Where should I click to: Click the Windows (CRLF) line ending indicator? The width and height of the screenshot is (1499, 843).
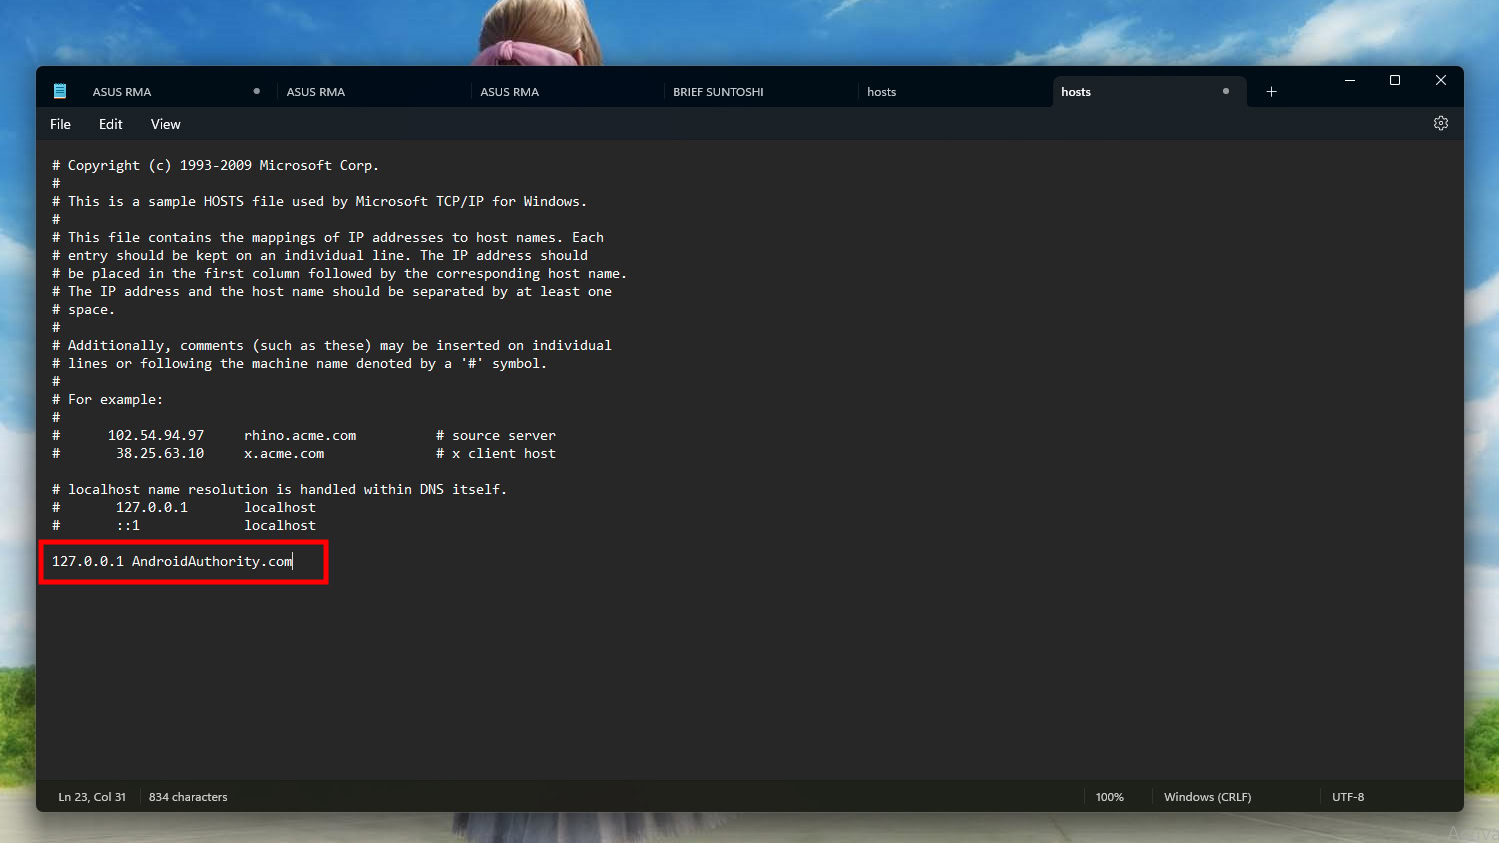(x=1207, y=797)
